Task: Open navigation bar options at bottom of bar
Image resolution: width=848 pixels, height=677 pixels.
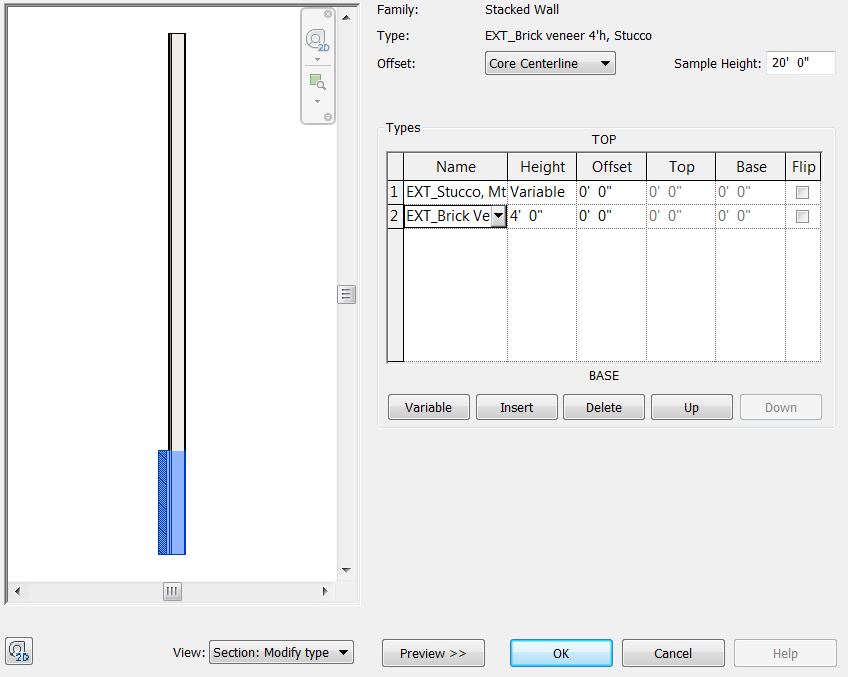Action: pos(328,117)
